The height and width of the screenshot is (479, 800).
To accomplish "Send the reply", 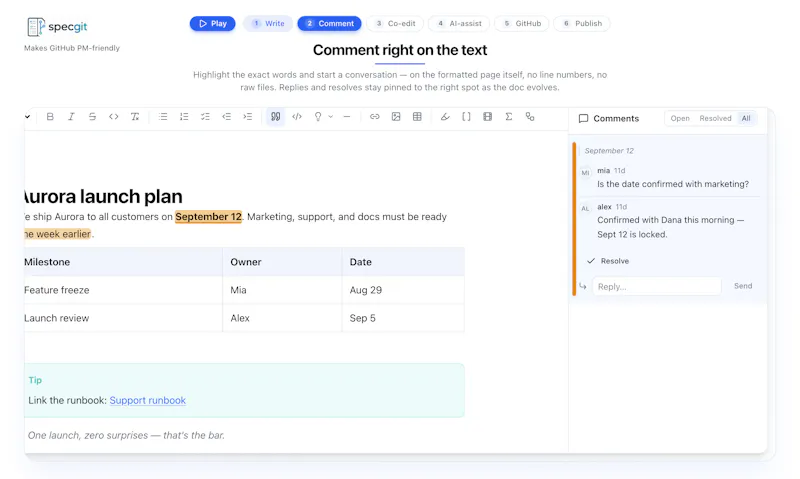I will (x=743, y=286).
